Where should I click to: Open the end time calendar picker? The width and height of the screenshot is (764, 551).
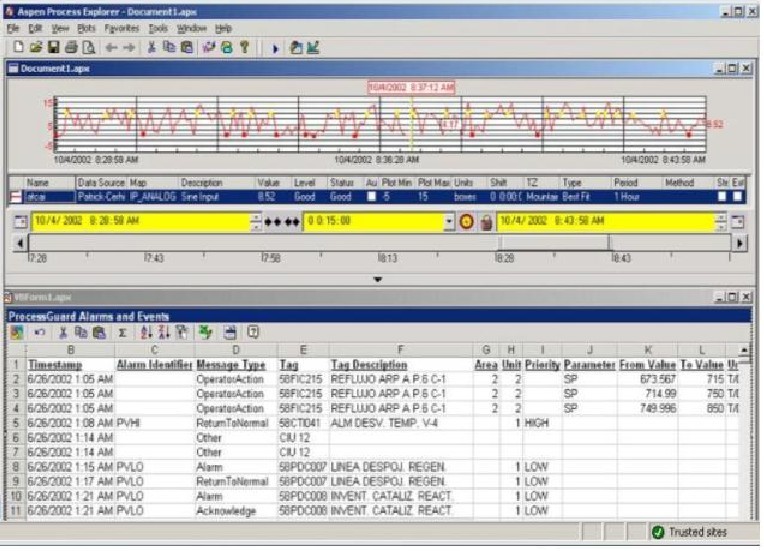click(738, 222)
